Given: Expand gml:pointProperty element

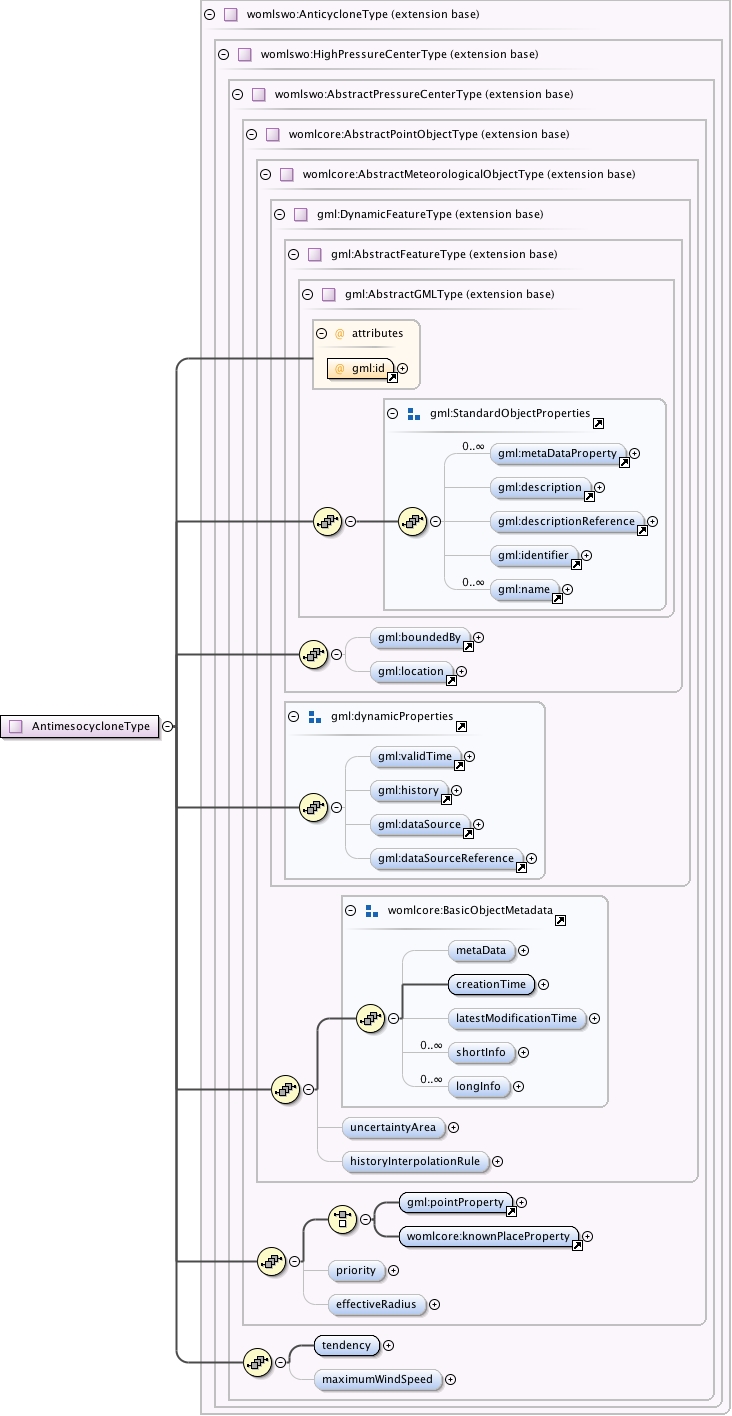Looking at the screenshot, I should [x=522, y=1202].
